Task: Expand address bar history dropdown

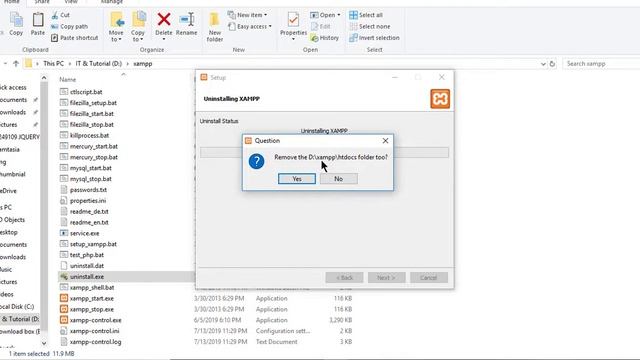Action: 543,64
